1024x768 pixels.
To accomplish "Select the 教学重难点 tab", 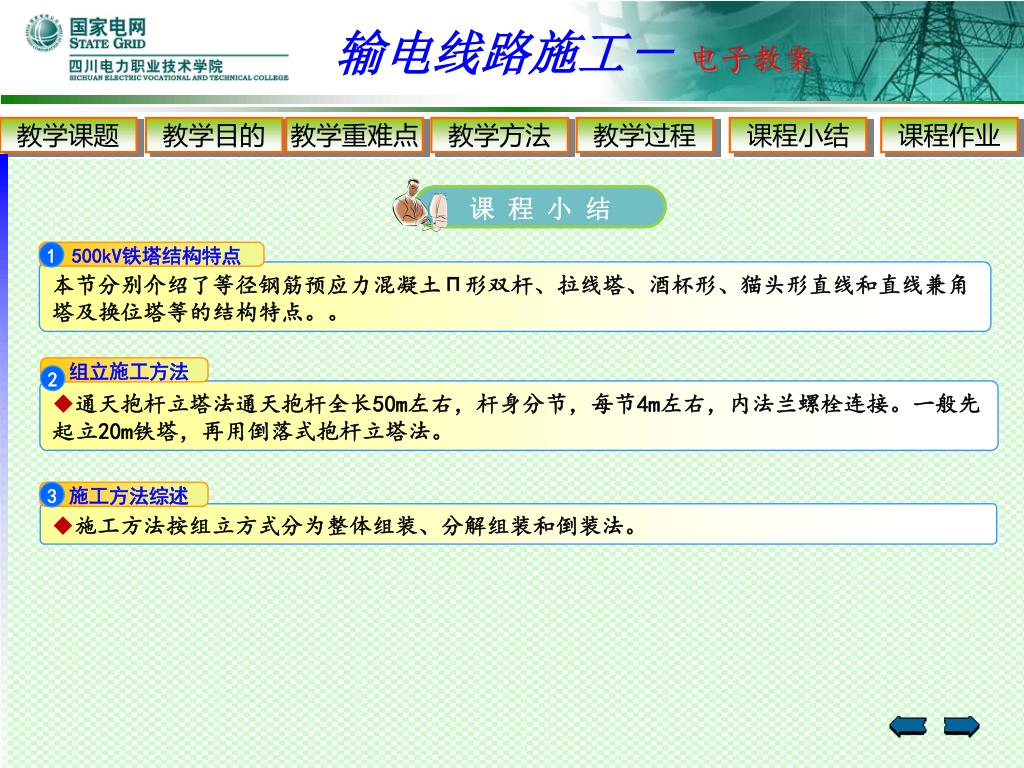I will point(354,136).
